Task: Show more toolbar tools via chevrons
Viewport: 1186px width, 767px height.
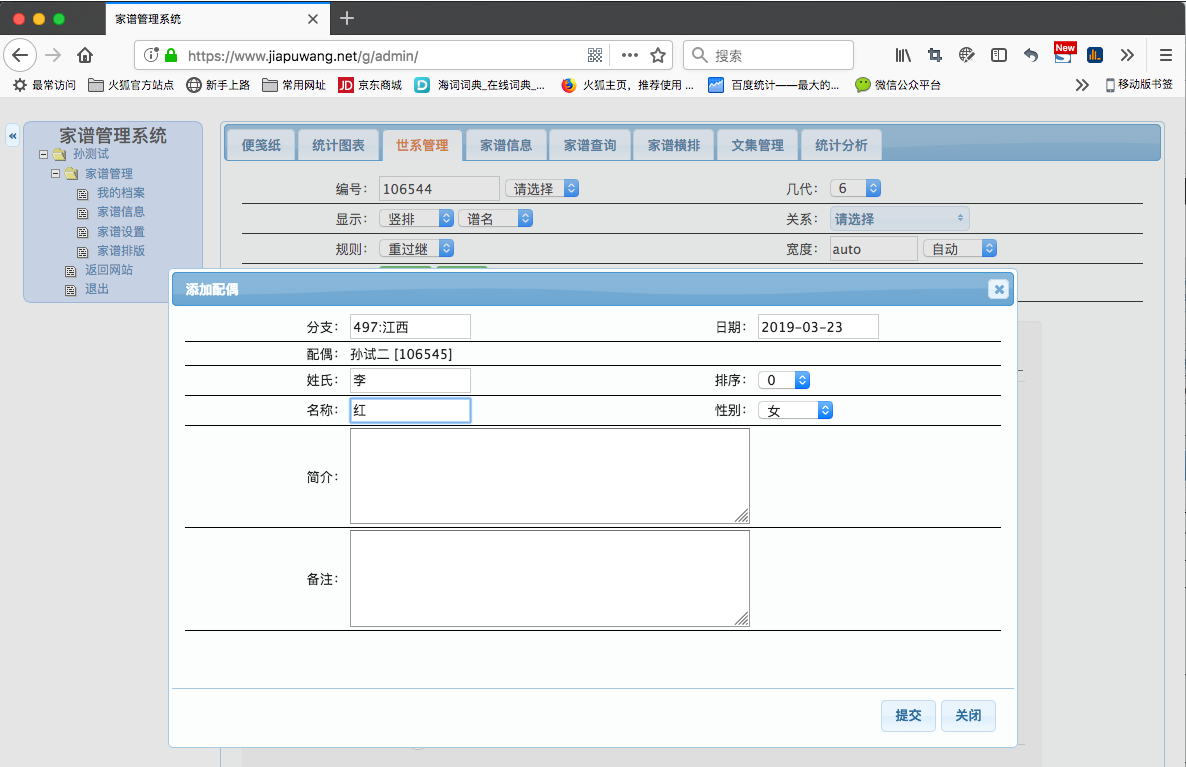Action: click(1127, 55)
